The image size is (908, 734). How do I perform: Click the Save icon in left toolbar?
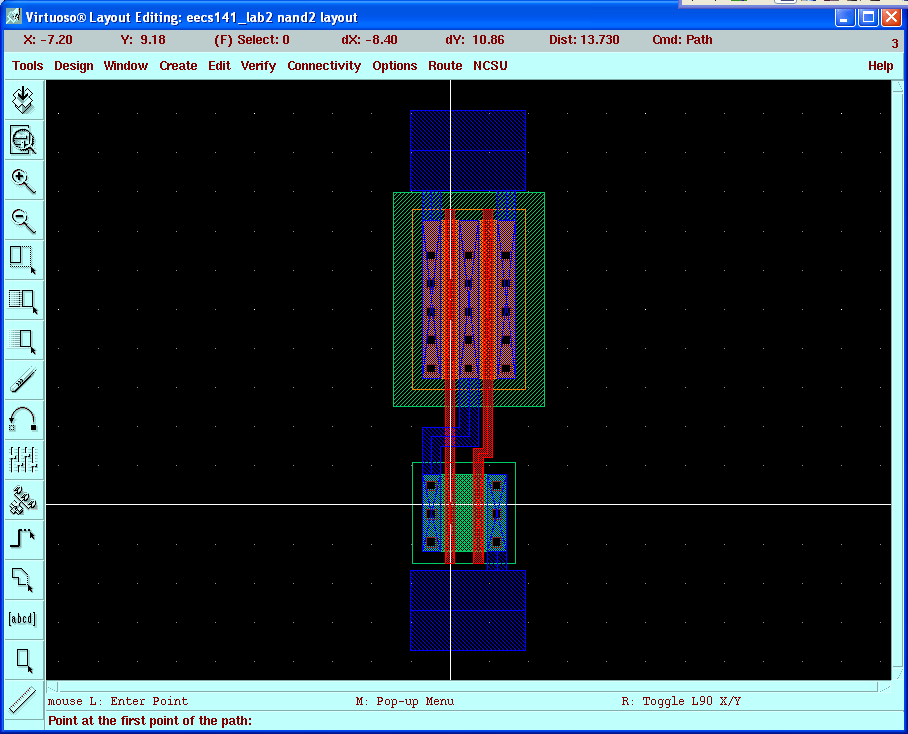23,100
